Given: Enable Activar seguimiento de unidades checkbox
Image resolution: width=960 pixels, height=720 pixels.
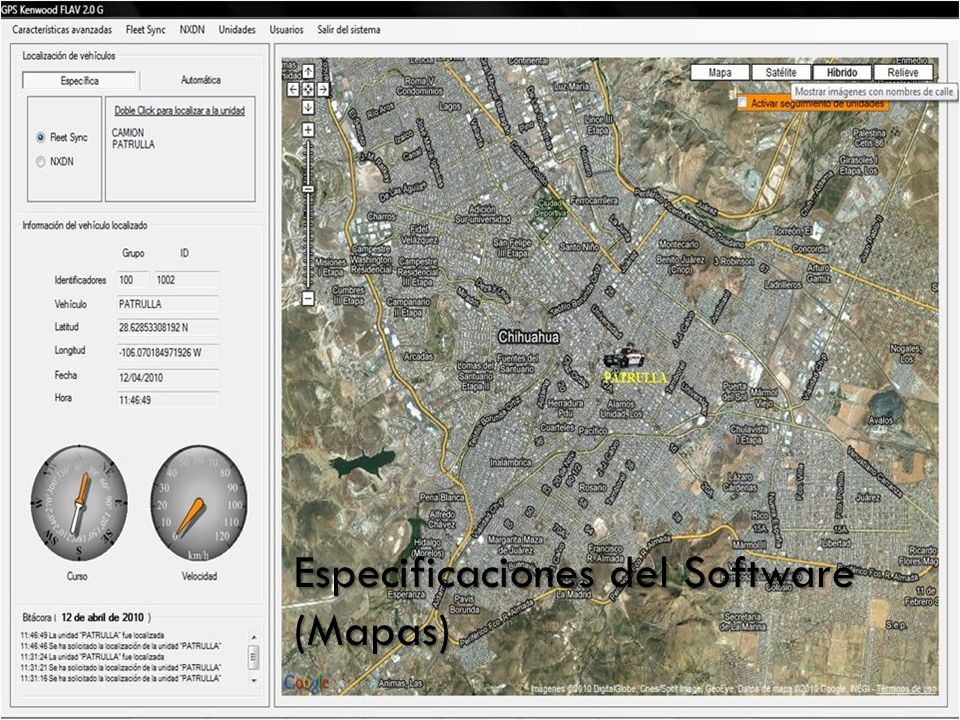Looking at the screenshot, I should [742, 102].
